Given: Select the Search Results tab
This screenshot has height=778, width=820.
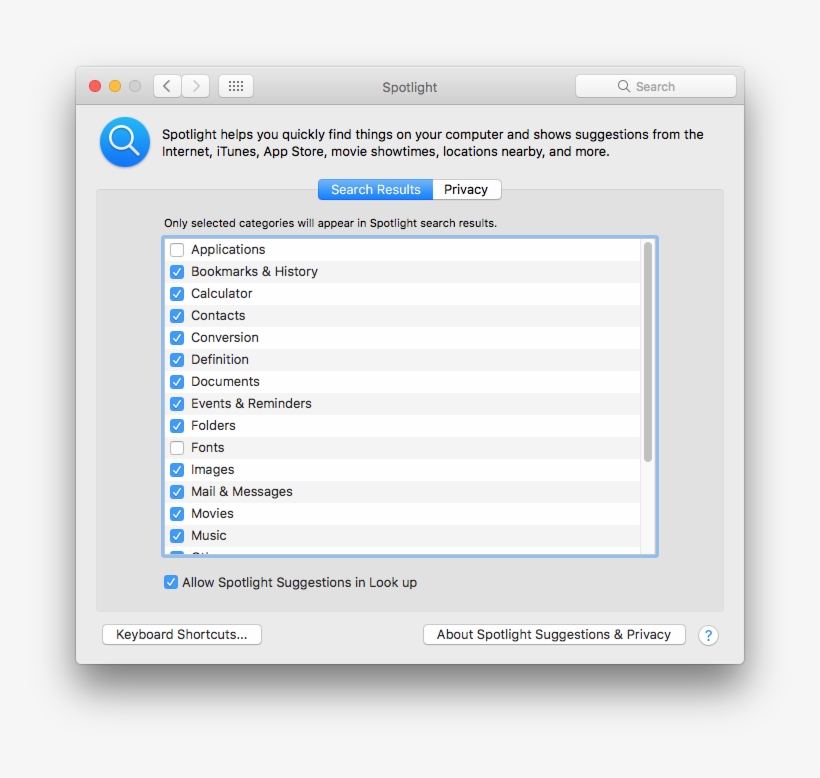Looking at the screenshot, I should click(x=375, y=189).
